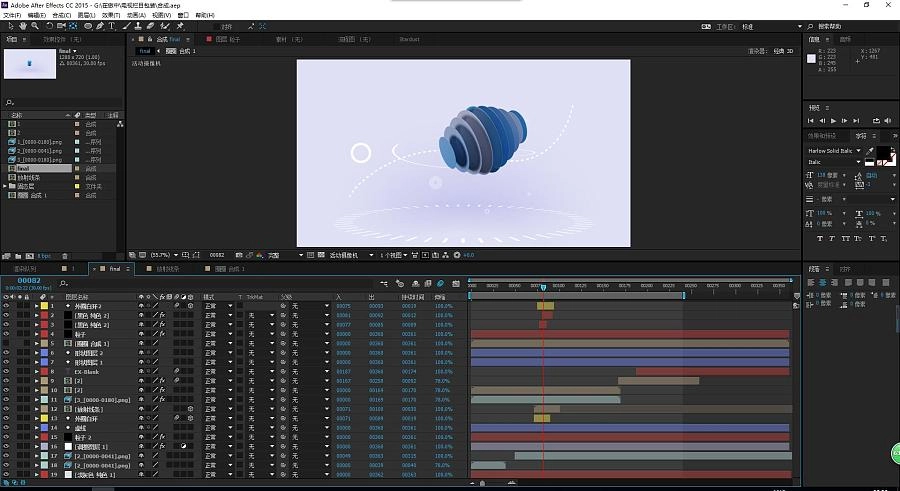This screenshot has width=900, height=491.
Task: Click the 8 bpc color depth button
Action: pyautogui.click(x=44, y=255)
